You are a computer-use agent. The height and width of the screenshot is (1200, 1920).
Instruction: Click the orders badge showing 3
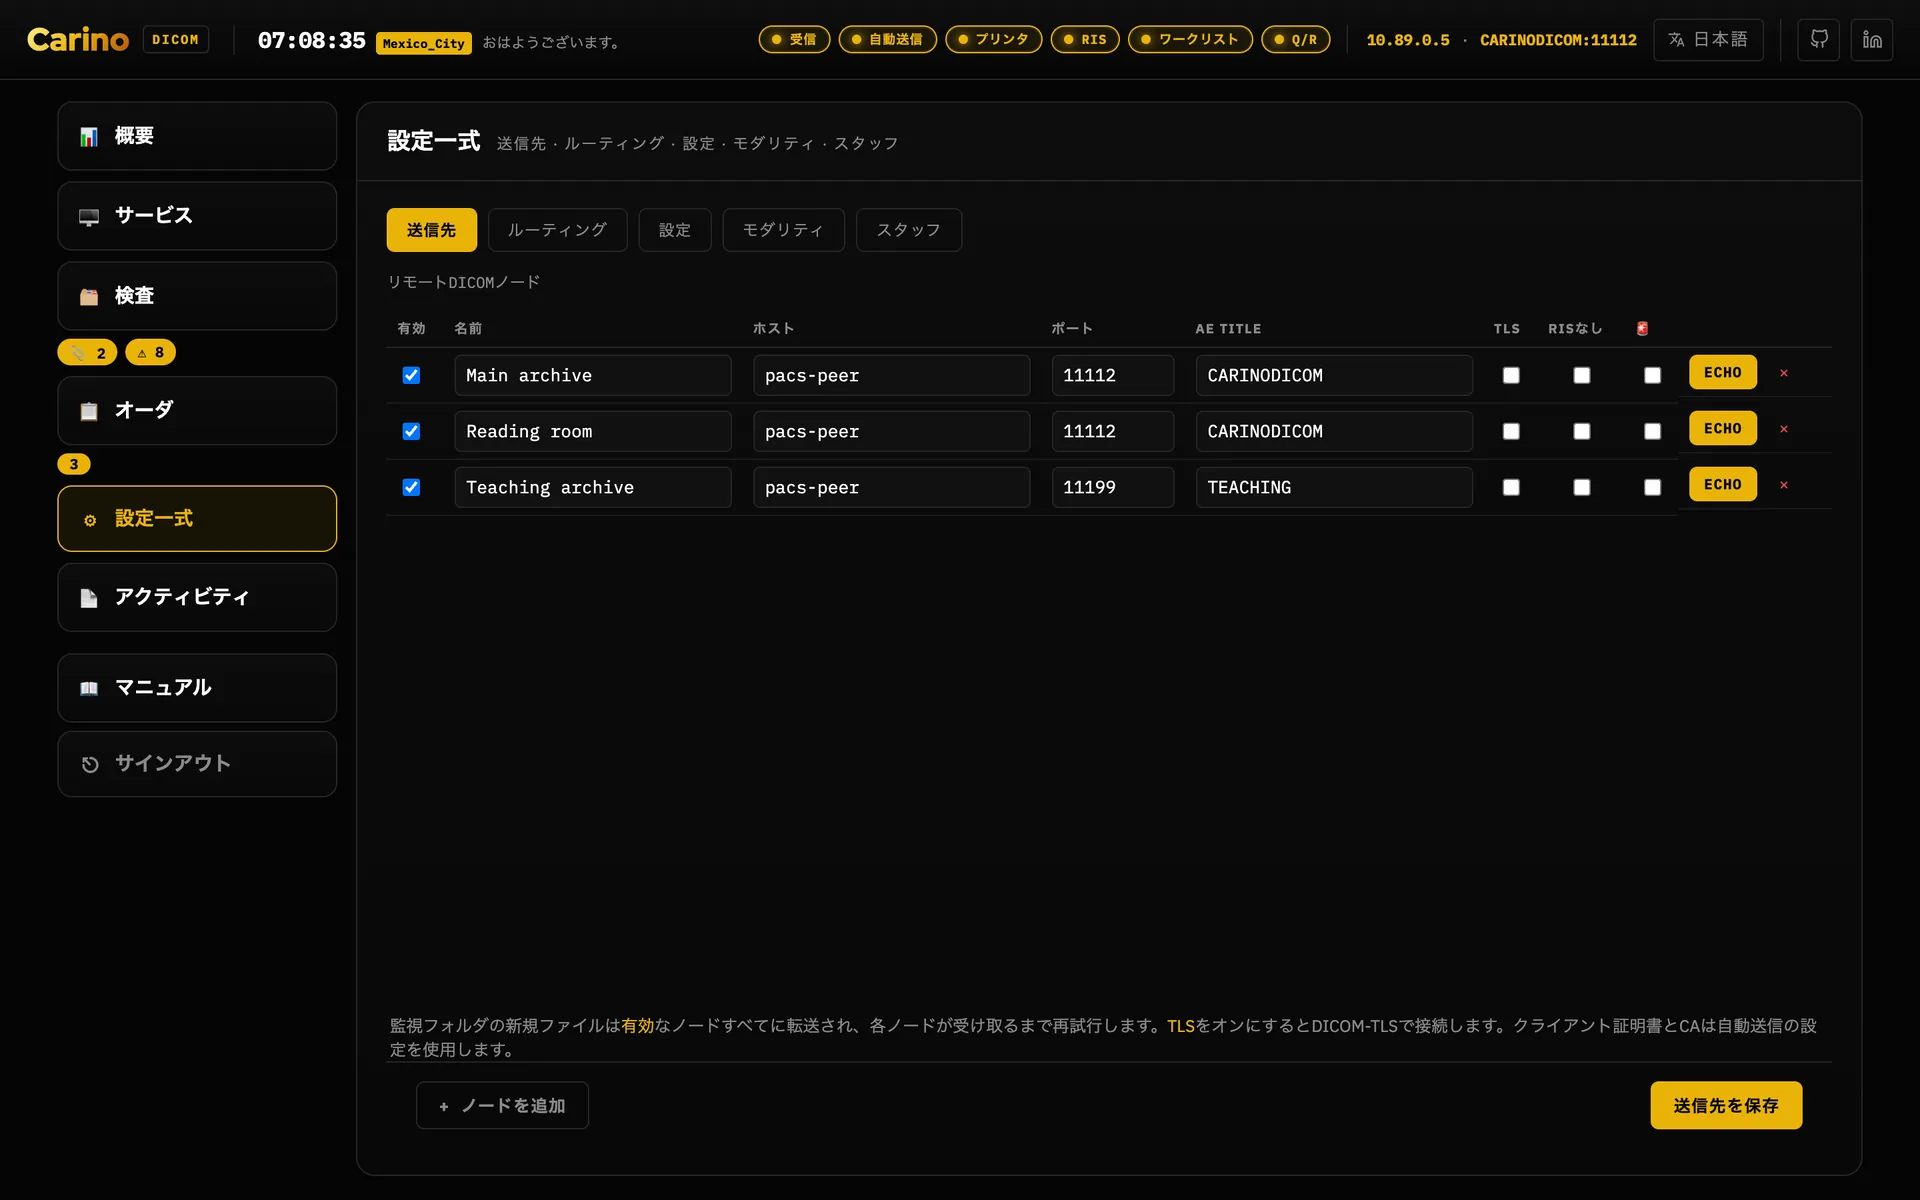[x=74, y=464]
